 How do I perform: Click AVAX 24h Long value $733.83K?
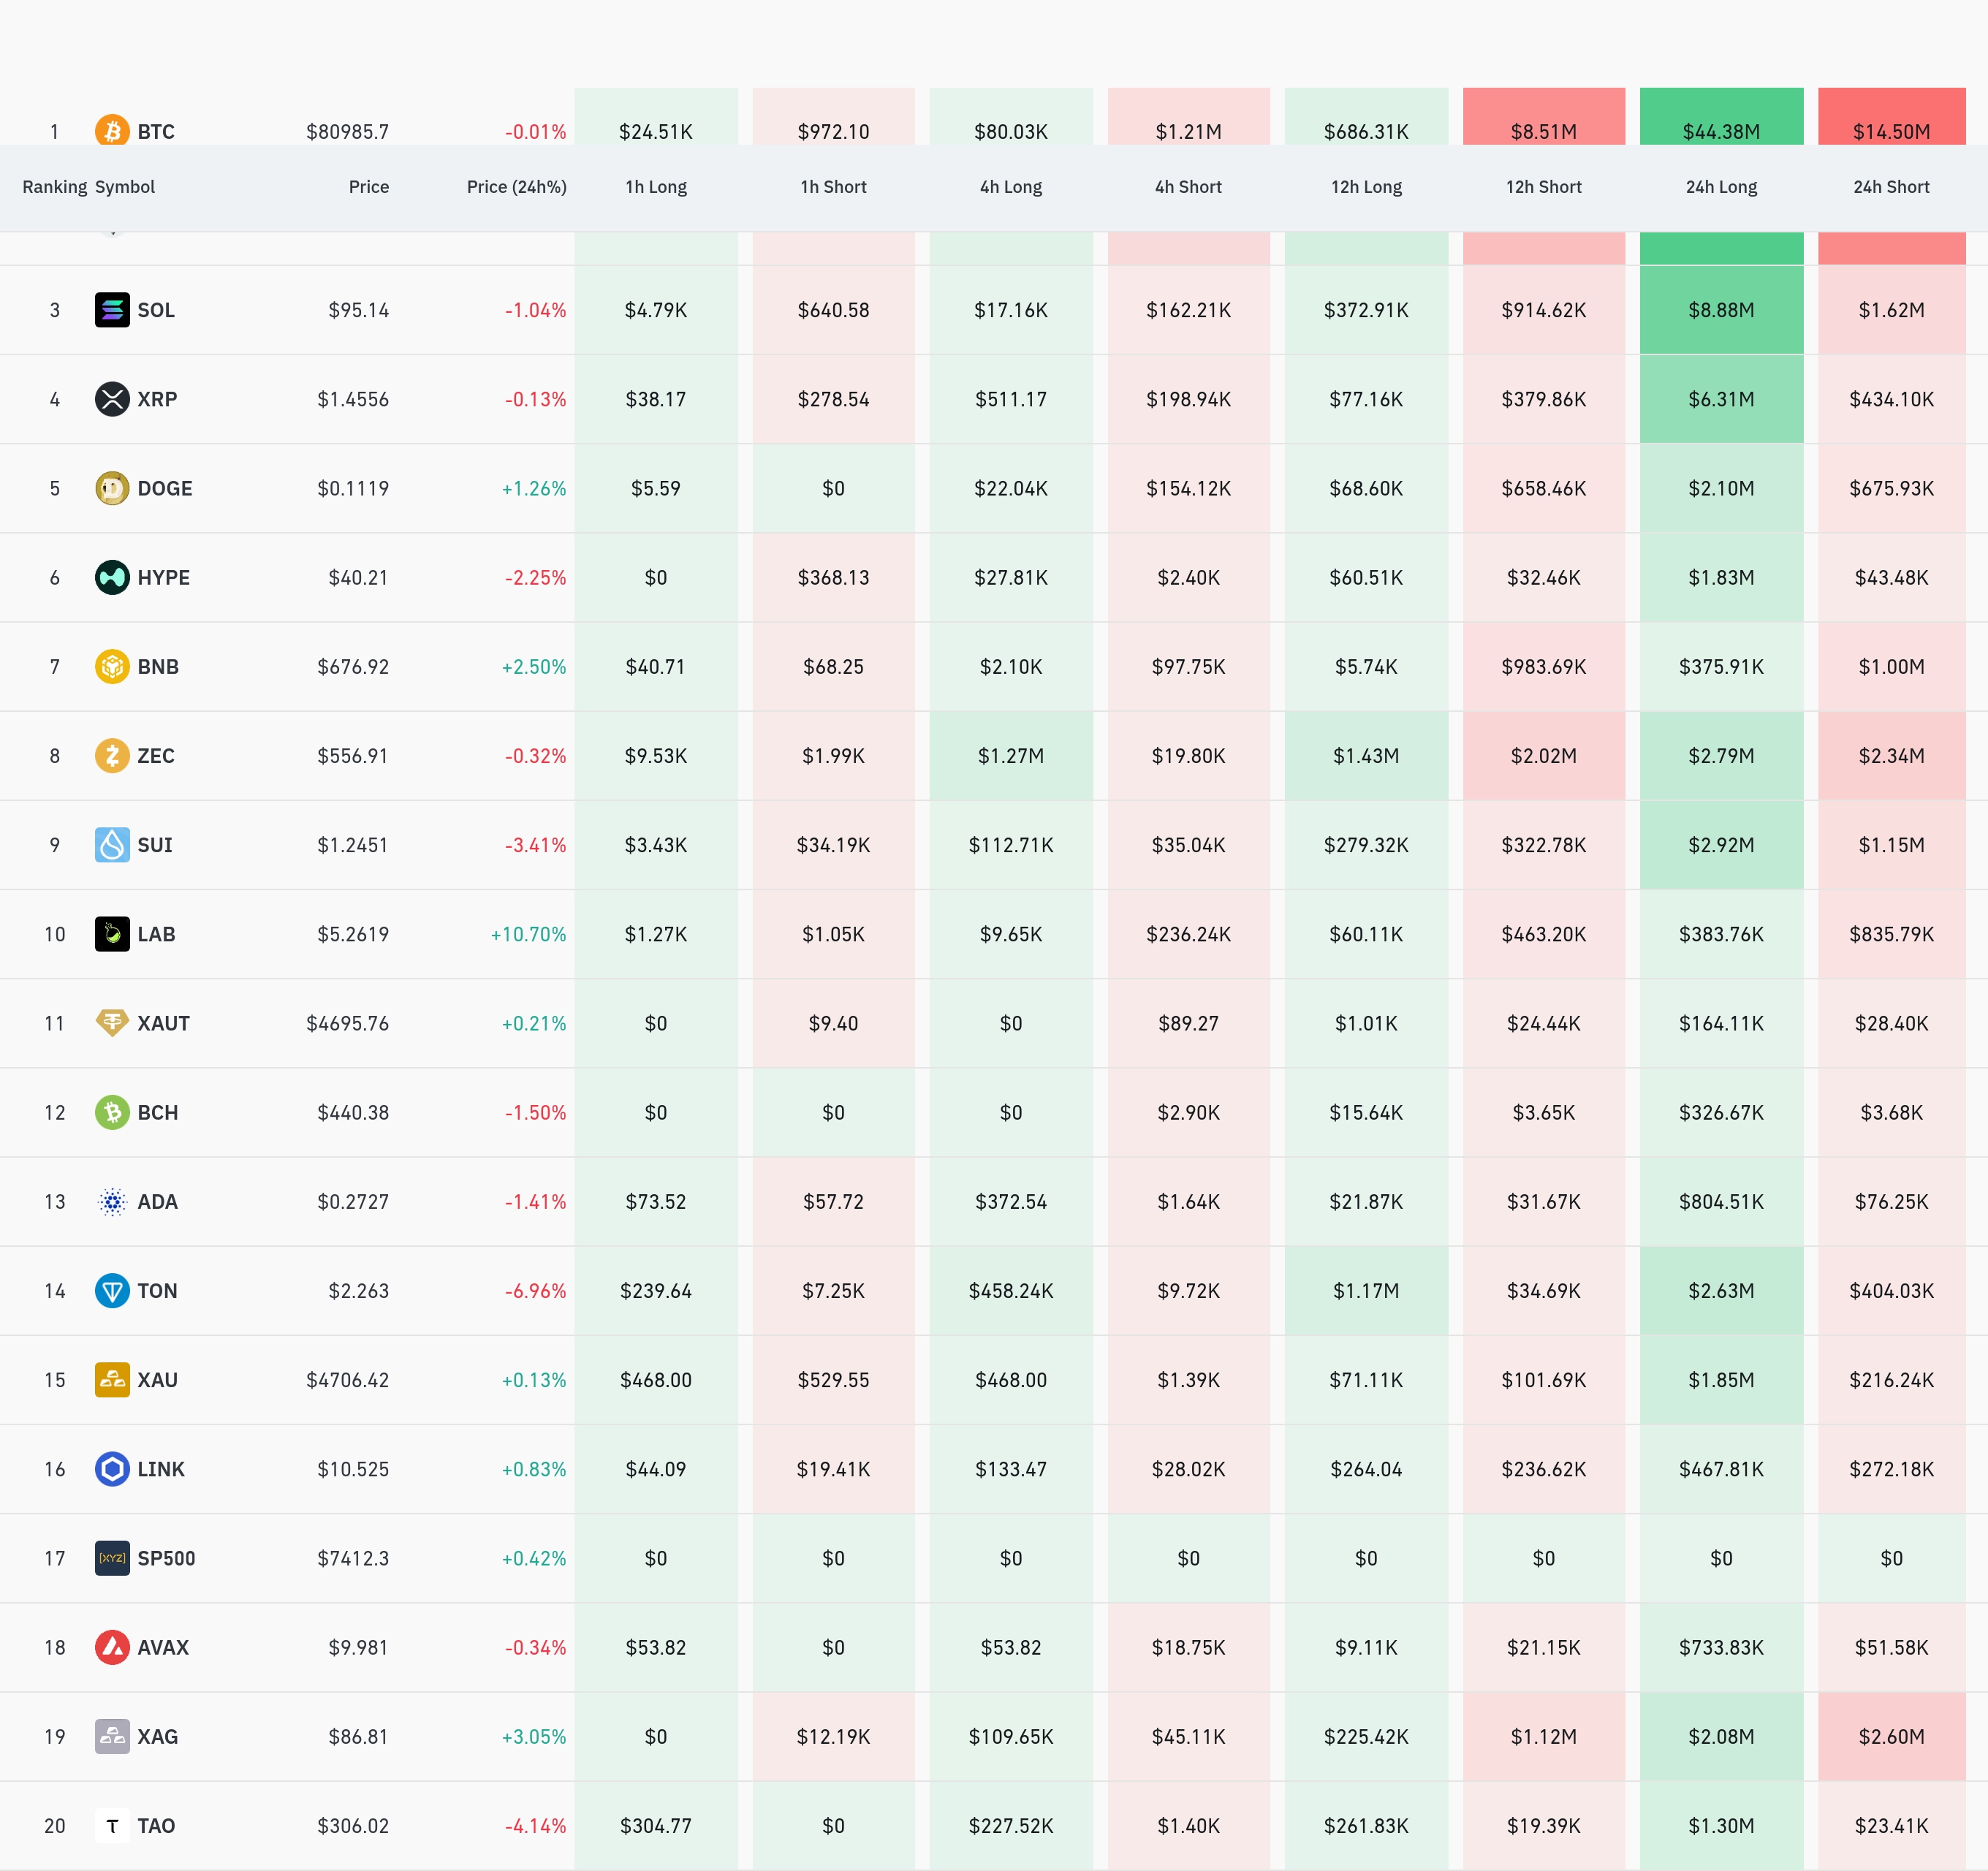pos(1722,1647)
